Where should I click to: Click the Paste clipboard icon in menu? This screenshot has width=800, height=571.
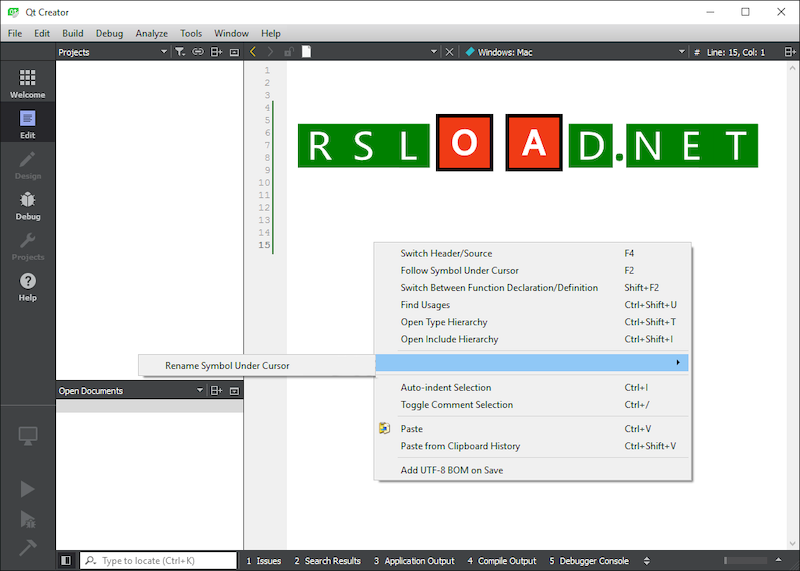coord(384,428)
